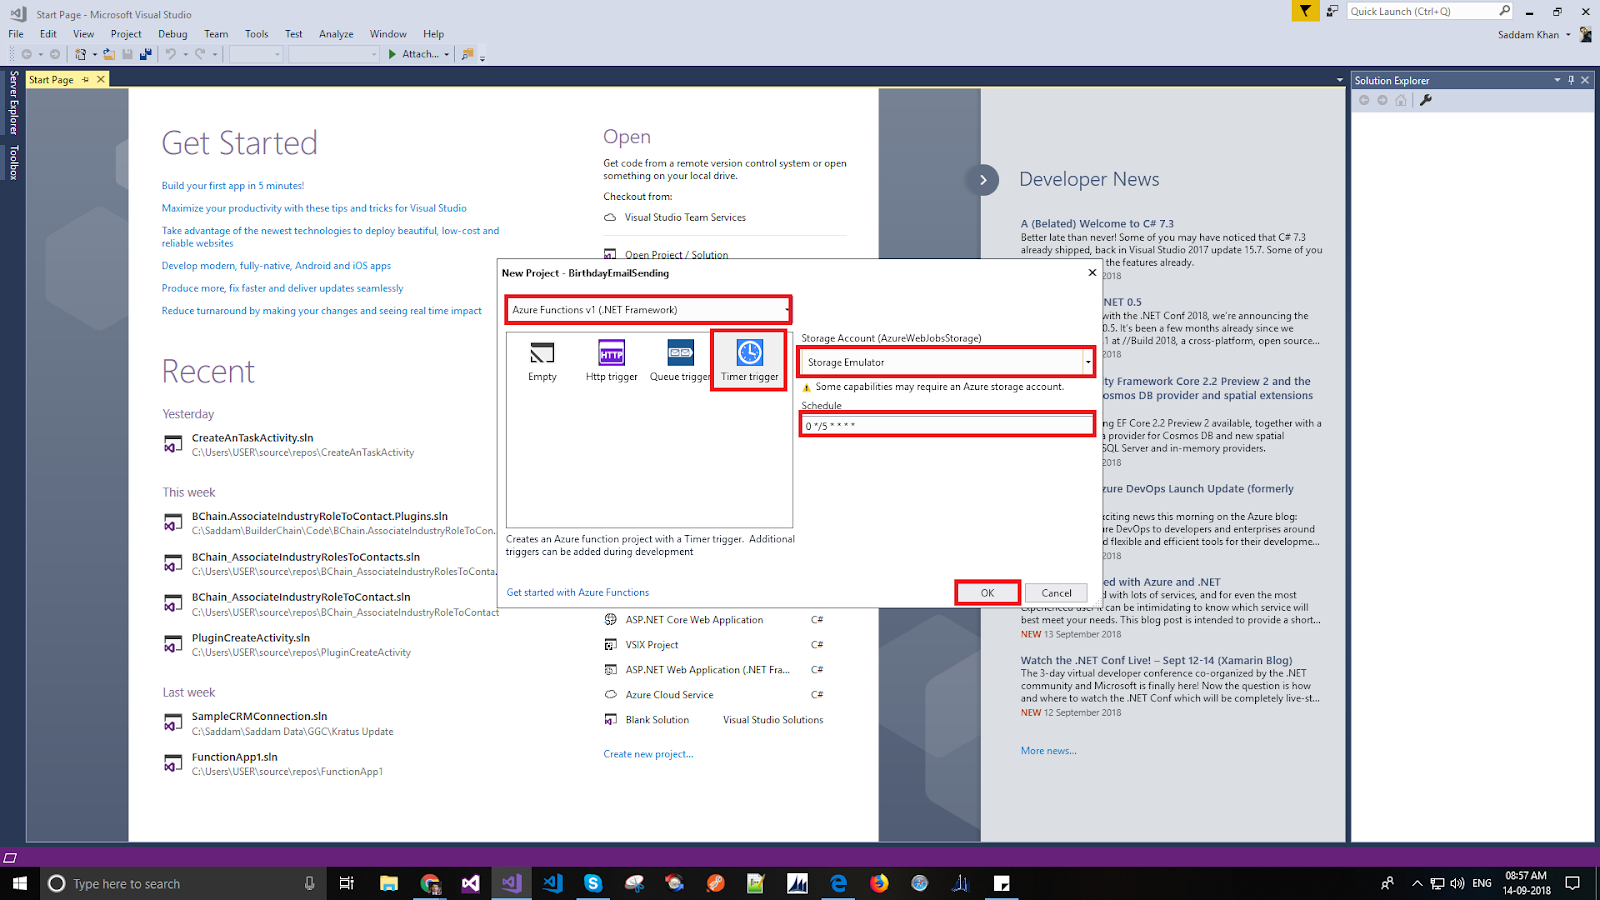Confirm the new project by clicking OK

[x=987, y=592]
